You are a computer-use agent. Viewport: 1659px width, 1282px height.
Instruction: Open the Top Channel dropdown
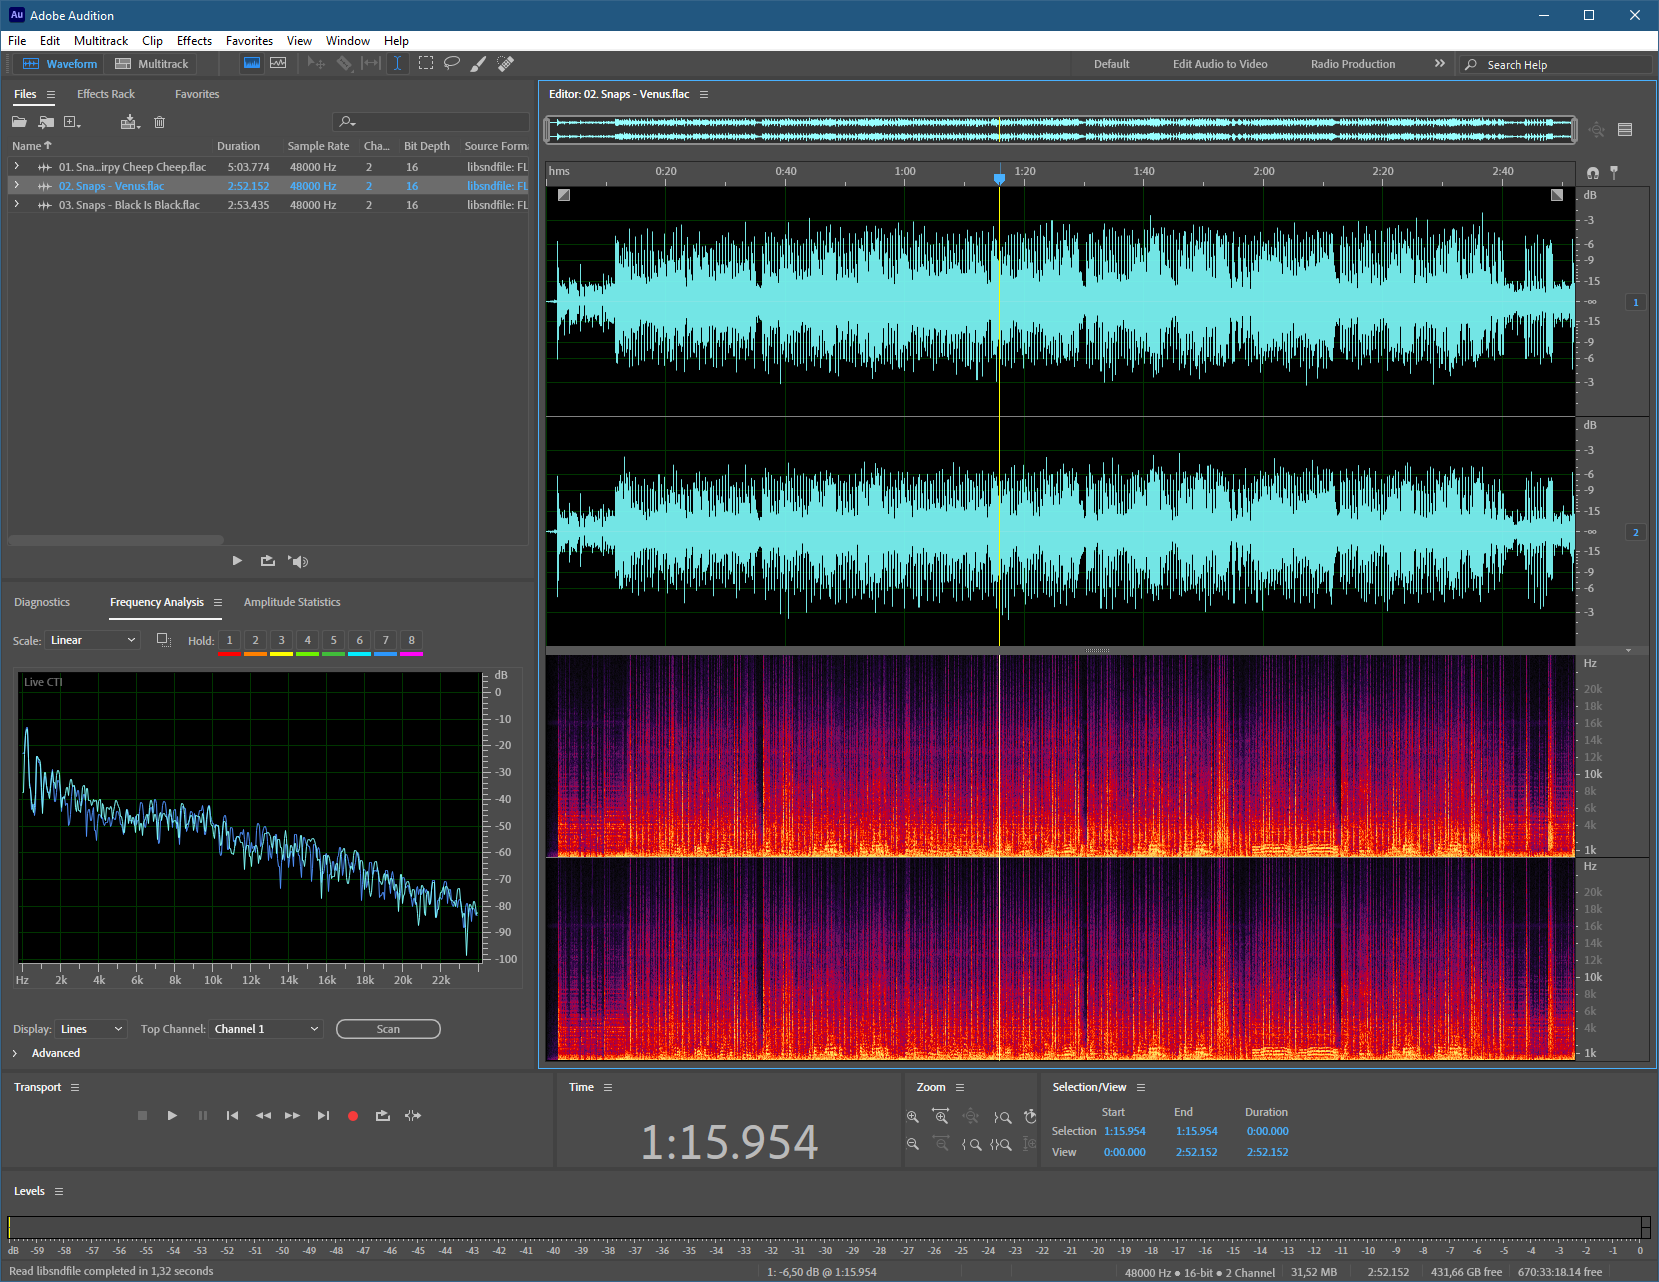point(266,1029)
